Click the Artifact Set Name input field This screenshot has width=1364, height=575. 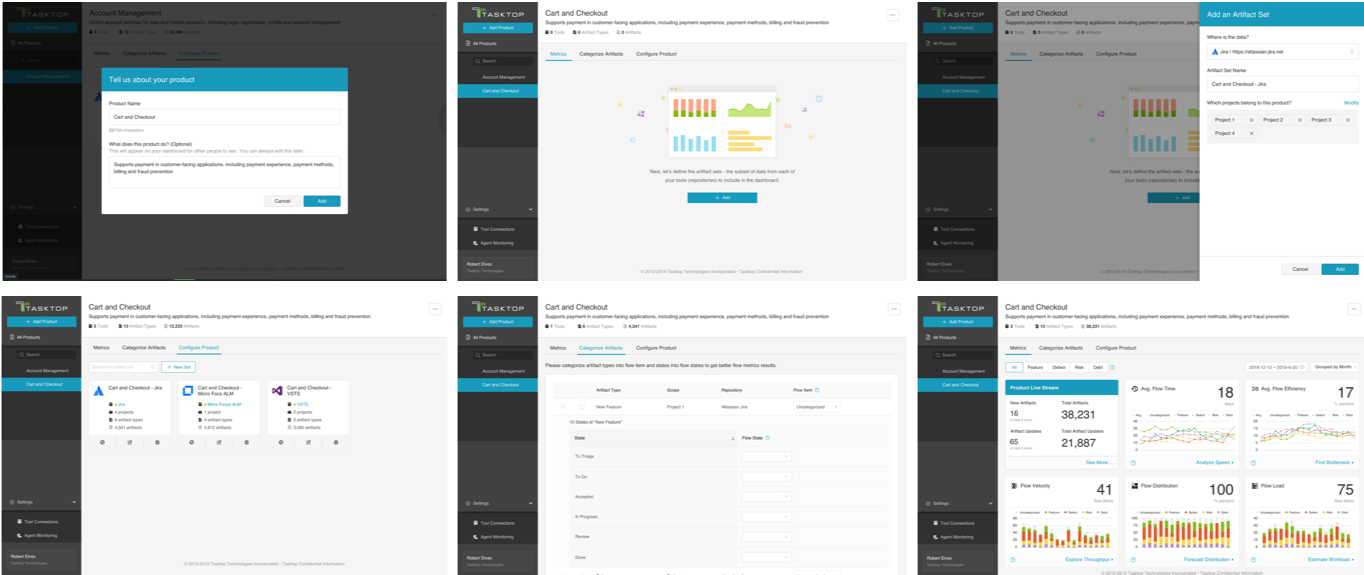click(1282, 84)
